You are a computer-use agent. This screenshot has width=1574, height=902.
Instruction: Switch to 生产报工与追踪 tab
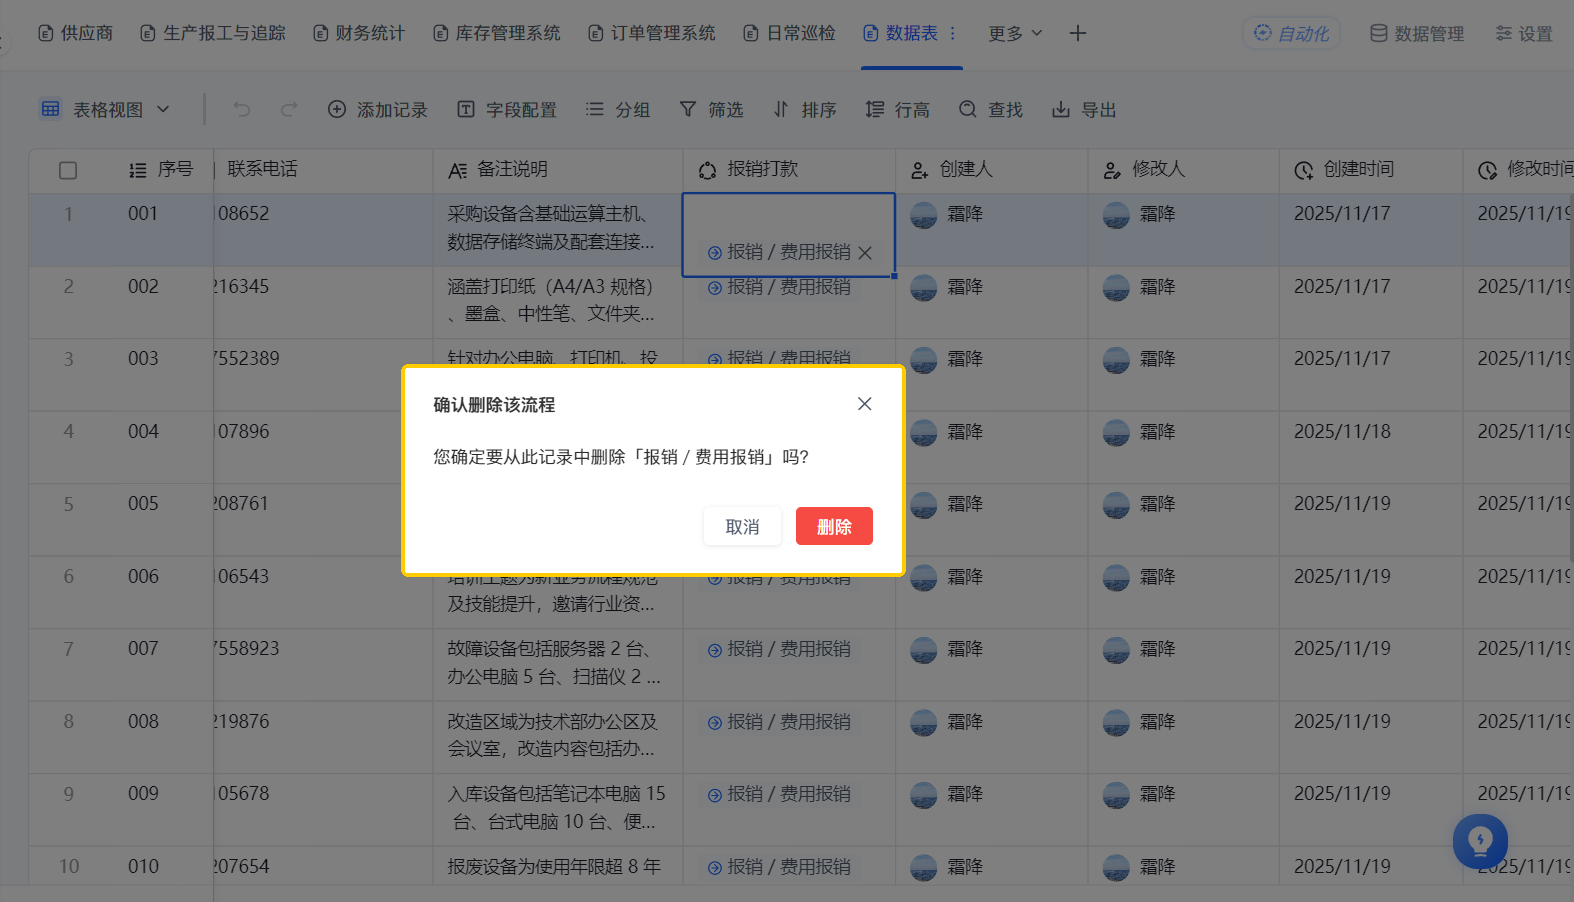(213, 33)
